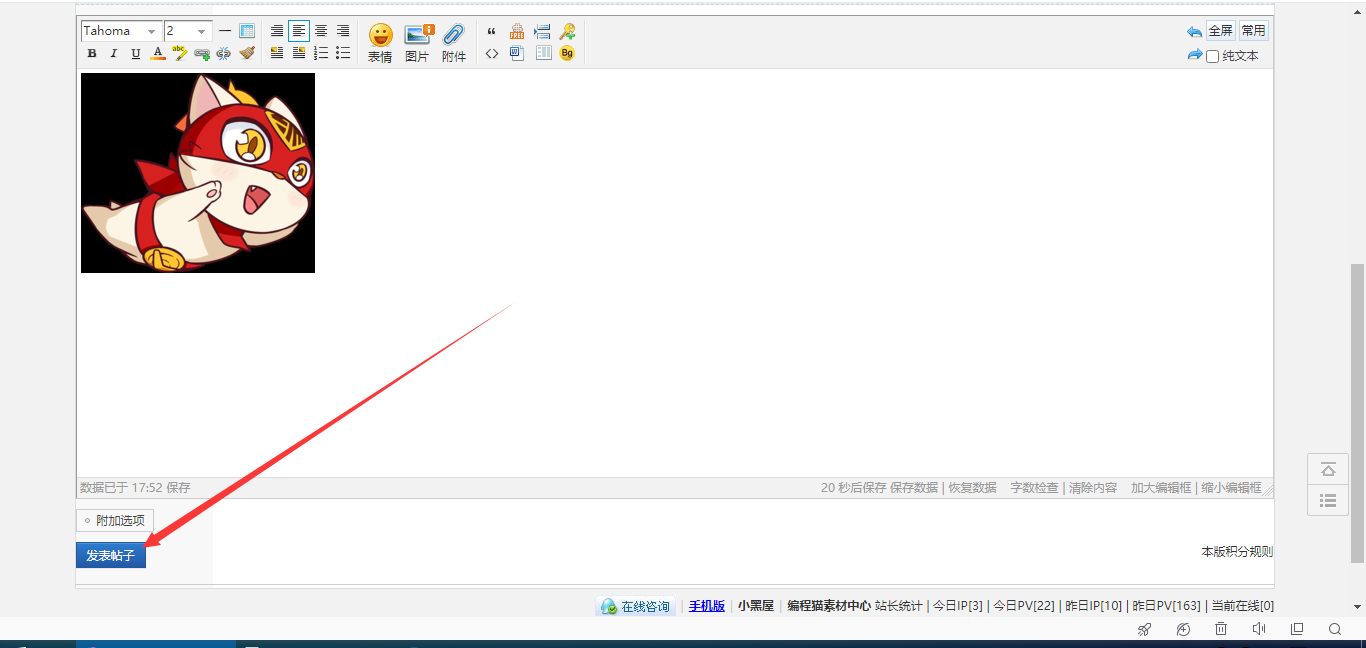Click the editor resize grip corner
Screen dimensions: 1366x648
1268,491
